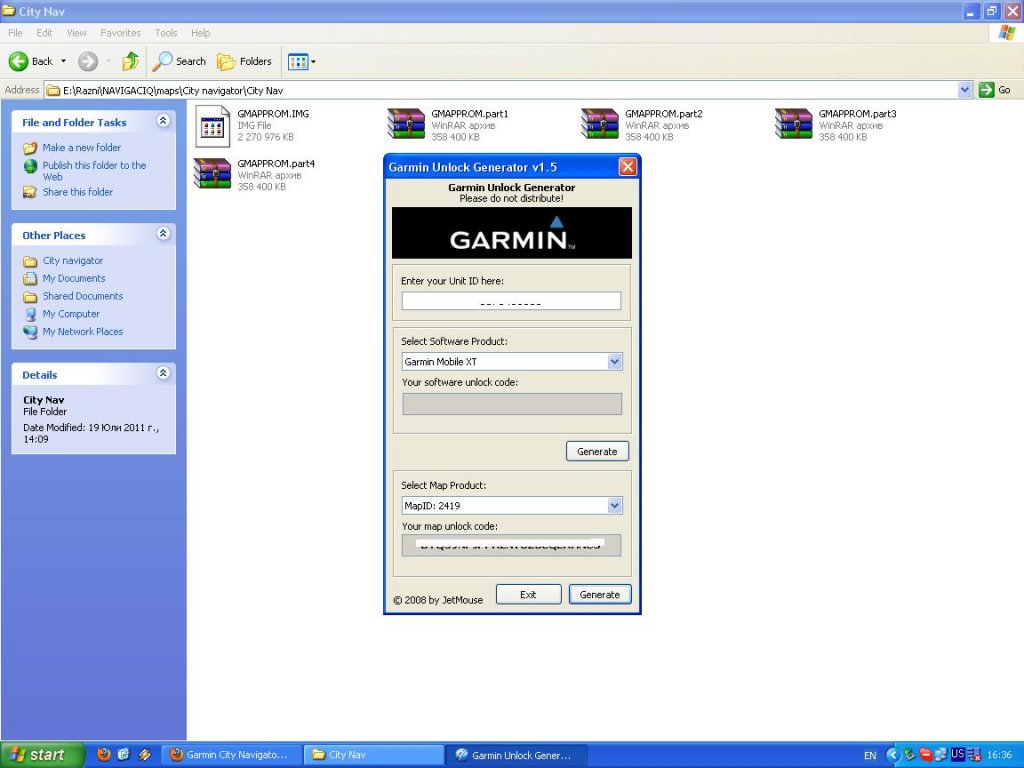Click the Exit button
The height and width of the screenshot is (768, 1024).
[528, 594]
